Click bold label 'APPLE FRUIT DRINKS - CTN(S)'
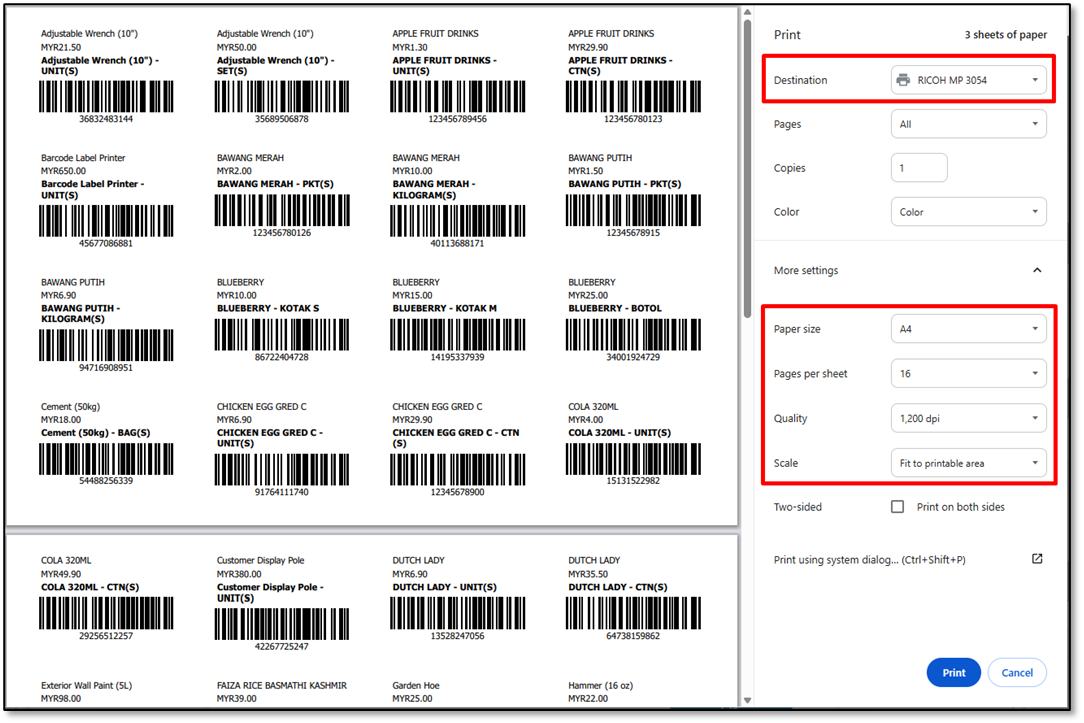This screenshot has height=723, width=1084. (x=620, y=66)
